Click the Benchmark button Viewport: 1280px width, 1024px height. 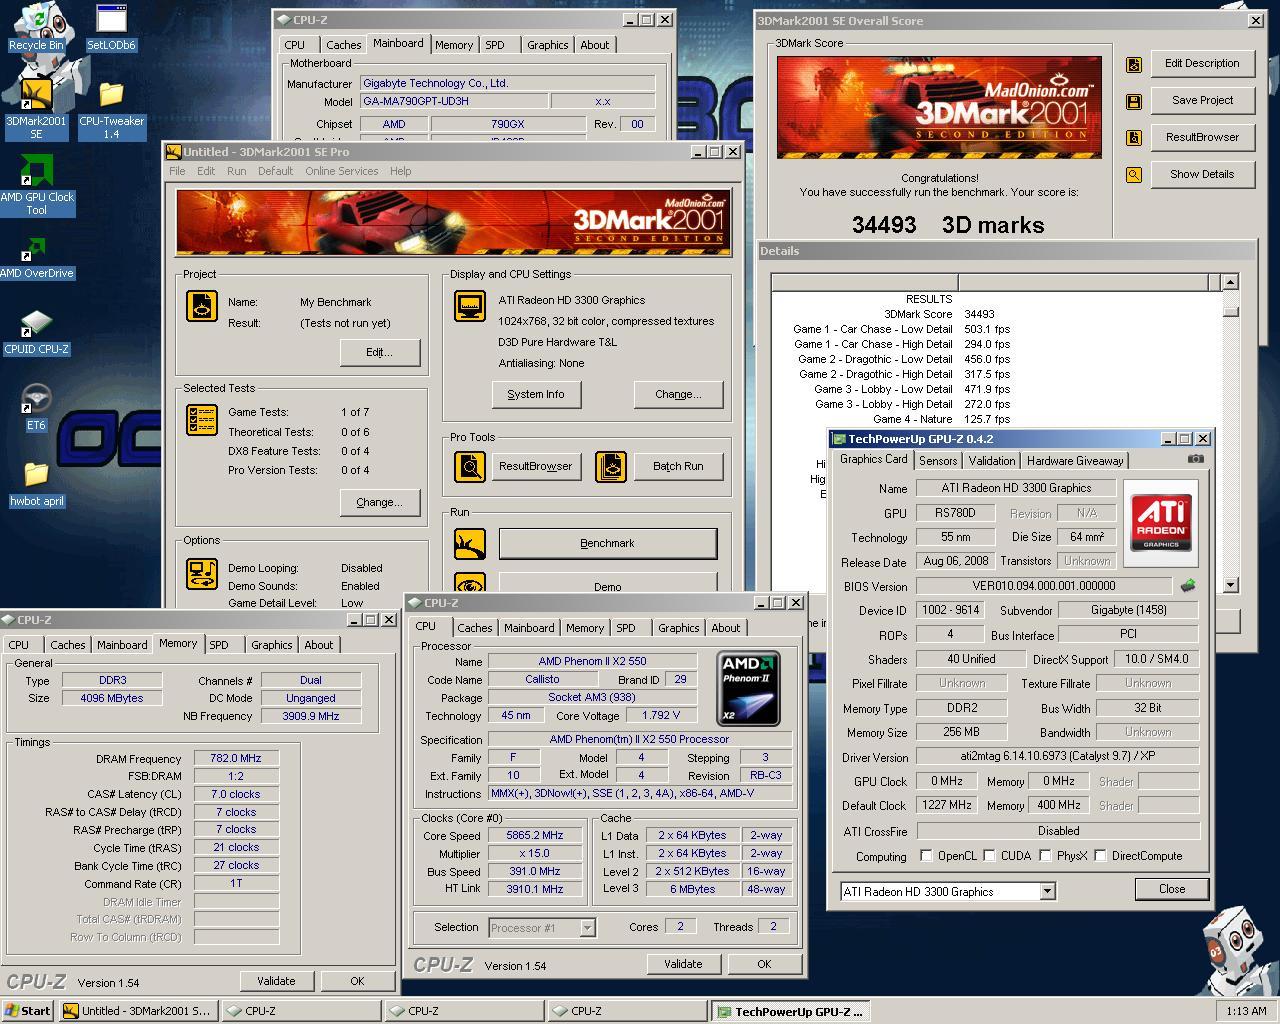click(x=607, y=543)
